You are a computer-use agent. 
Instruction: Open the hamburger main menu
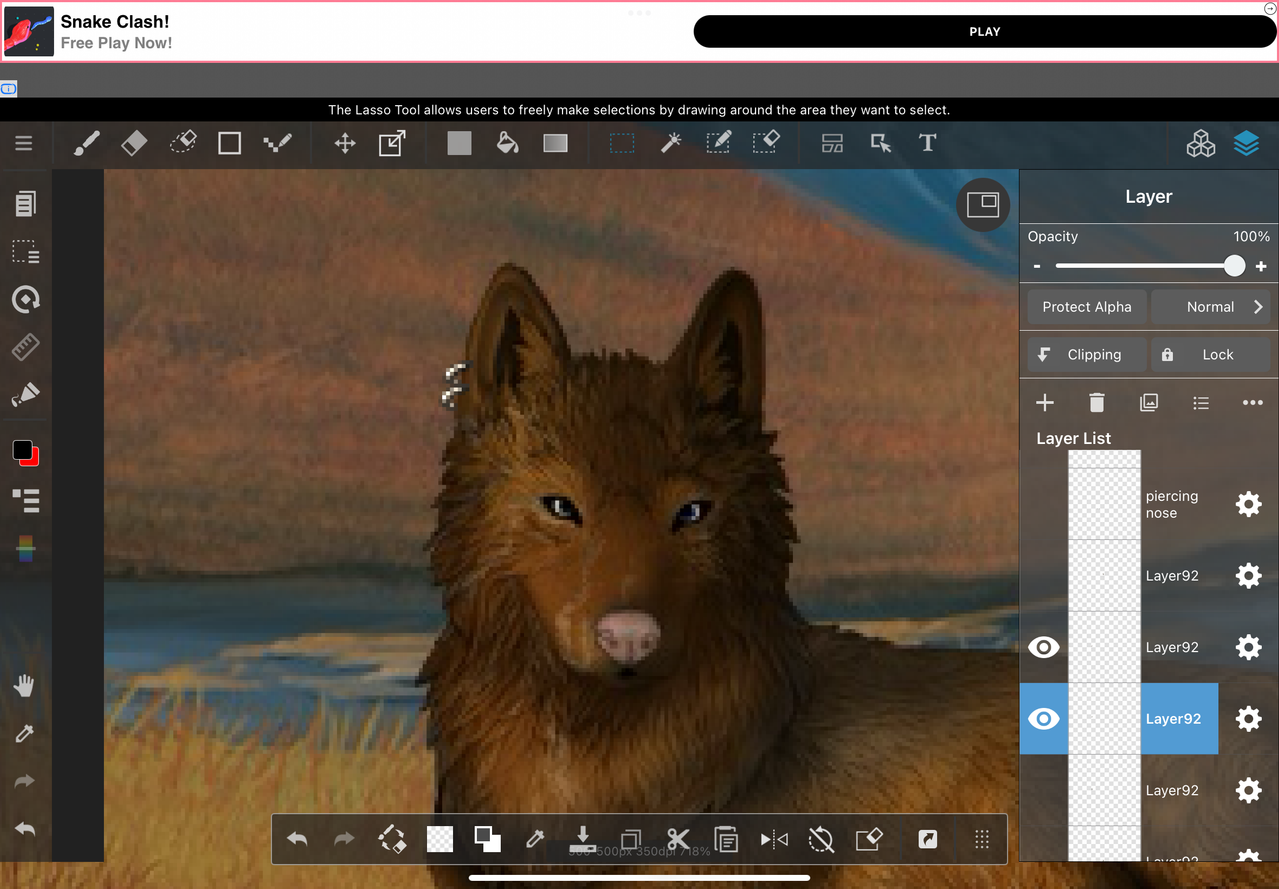point(24,144)
